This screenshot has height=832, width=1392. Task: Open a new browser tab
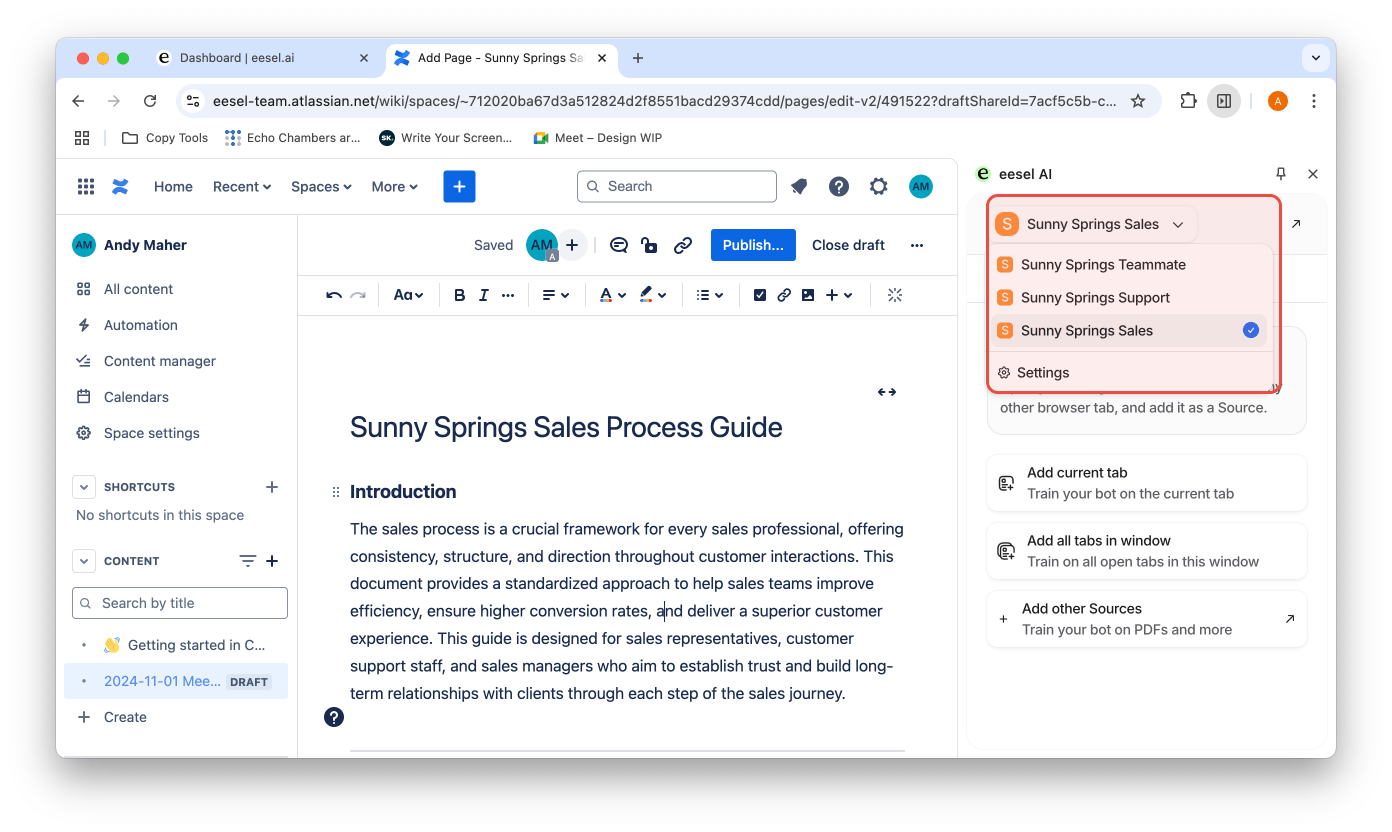(638, 58)
